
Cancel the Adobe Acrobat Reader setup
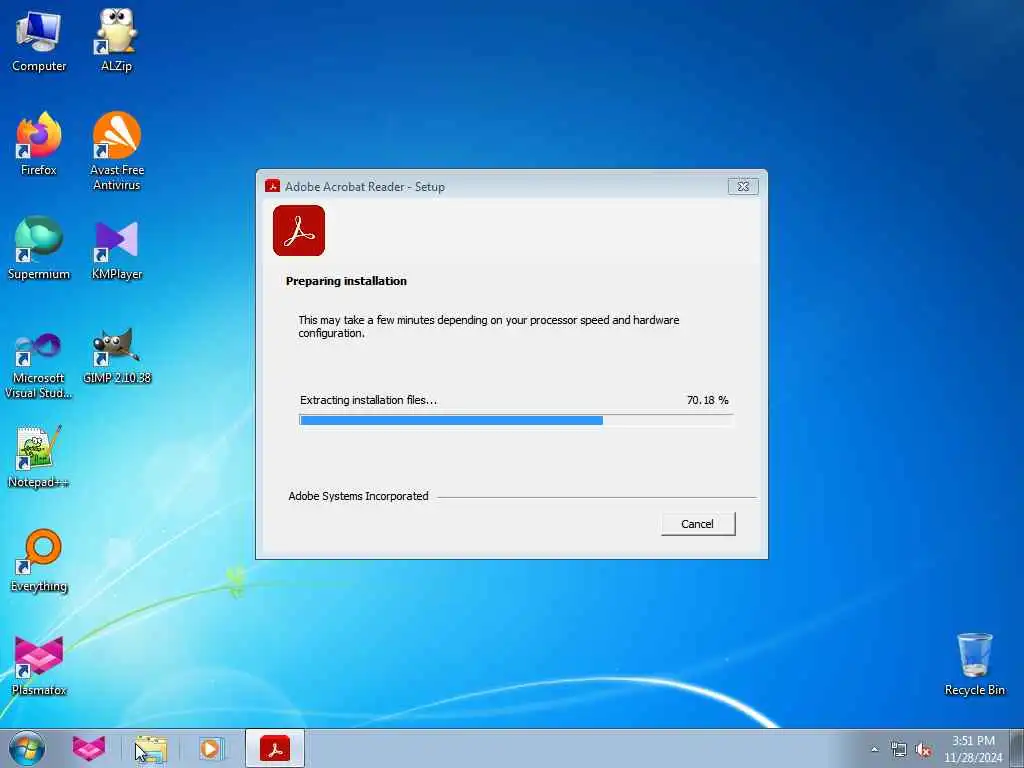698,524
